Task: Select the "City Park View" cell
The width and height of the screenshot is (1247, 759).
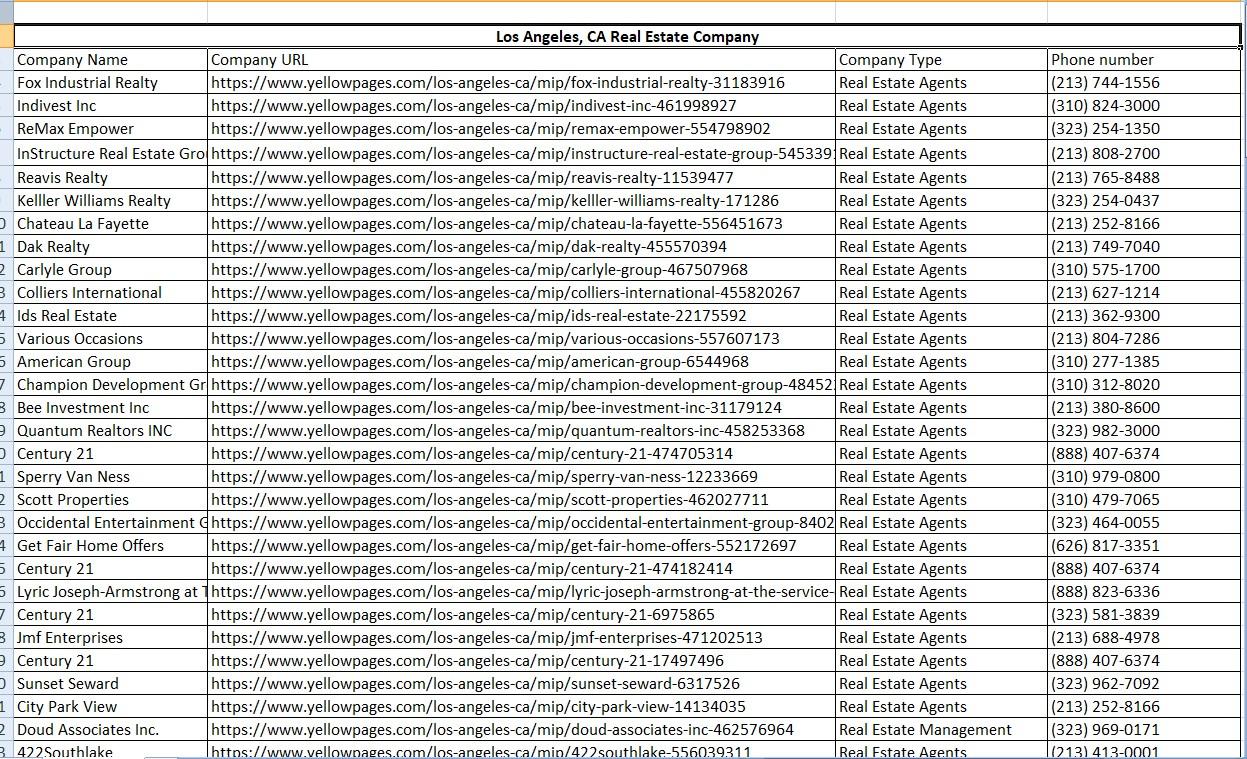Action: pos(67,706)
